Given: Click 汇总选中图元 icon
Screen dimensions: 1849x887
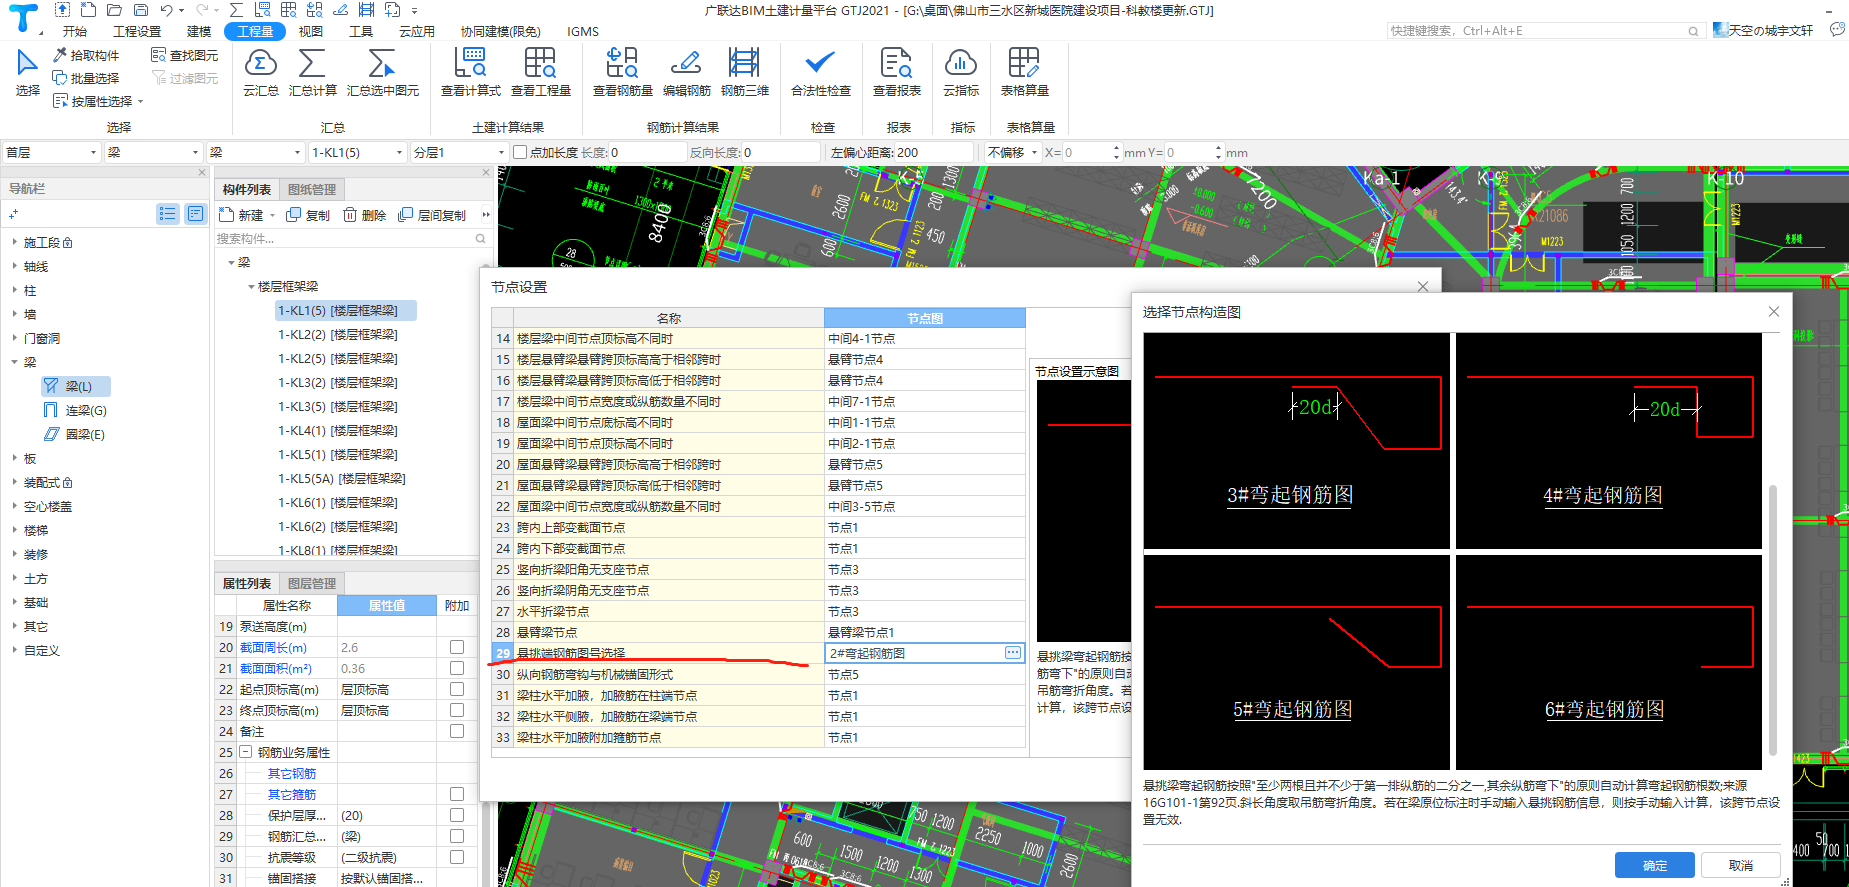Looking at the screenshot, I should click(383, 72).
